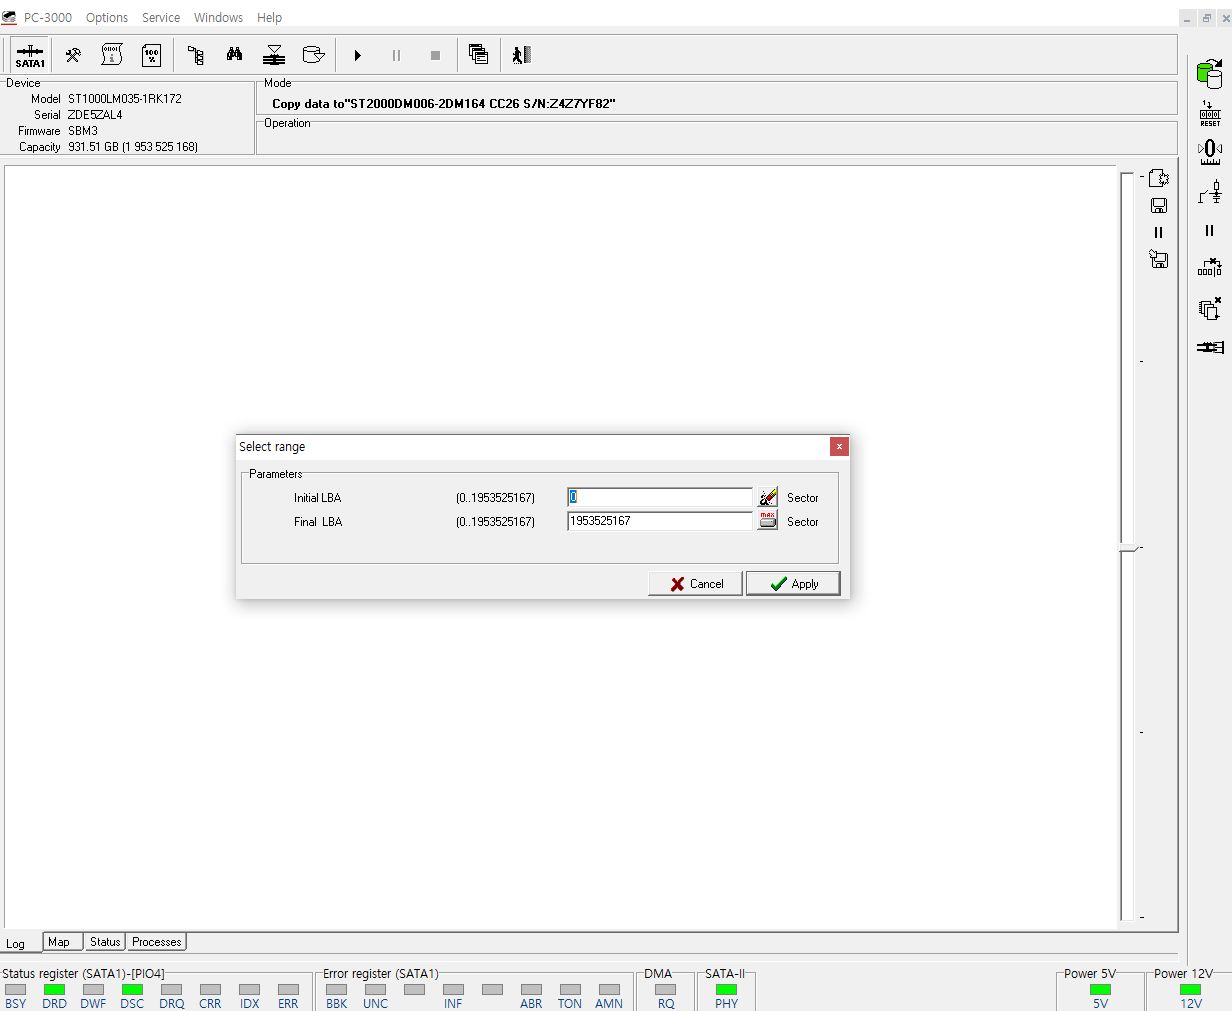
Task: Click the vertical slider thumb beside log area
Action: click(1128, 548)
